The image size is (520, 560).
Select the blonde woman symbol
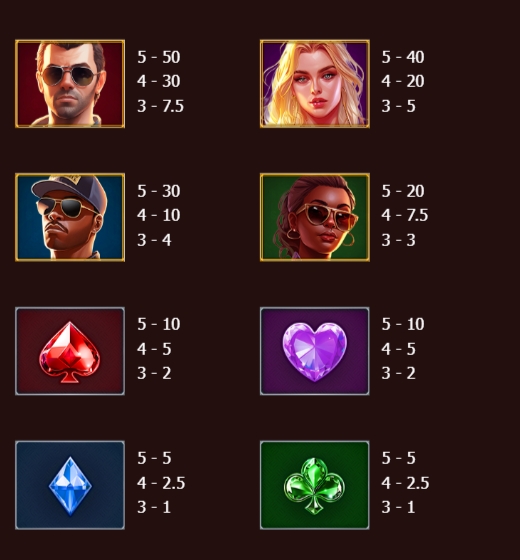point(315,84)
